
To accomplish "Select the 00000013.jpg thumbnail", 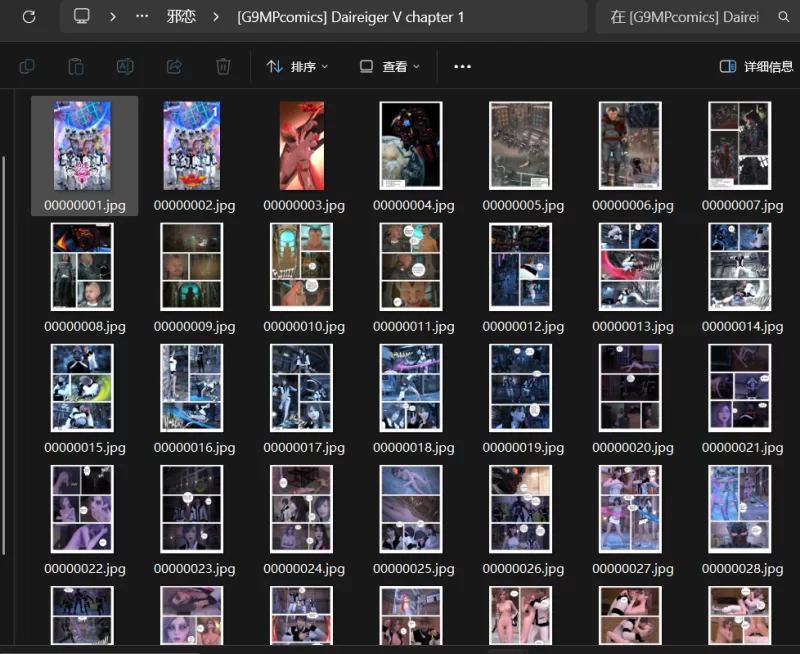I will point(630,266).
